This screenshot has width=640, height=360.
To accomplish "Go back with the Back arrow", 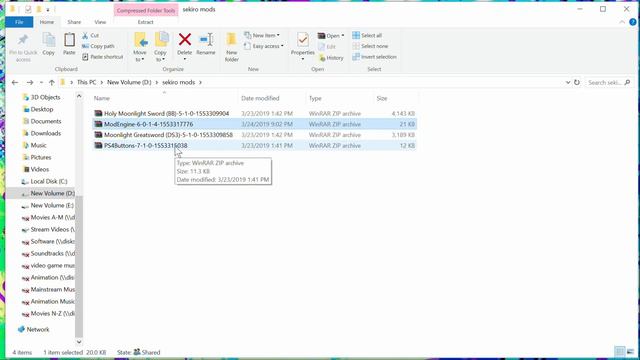I will pos(15,82).
